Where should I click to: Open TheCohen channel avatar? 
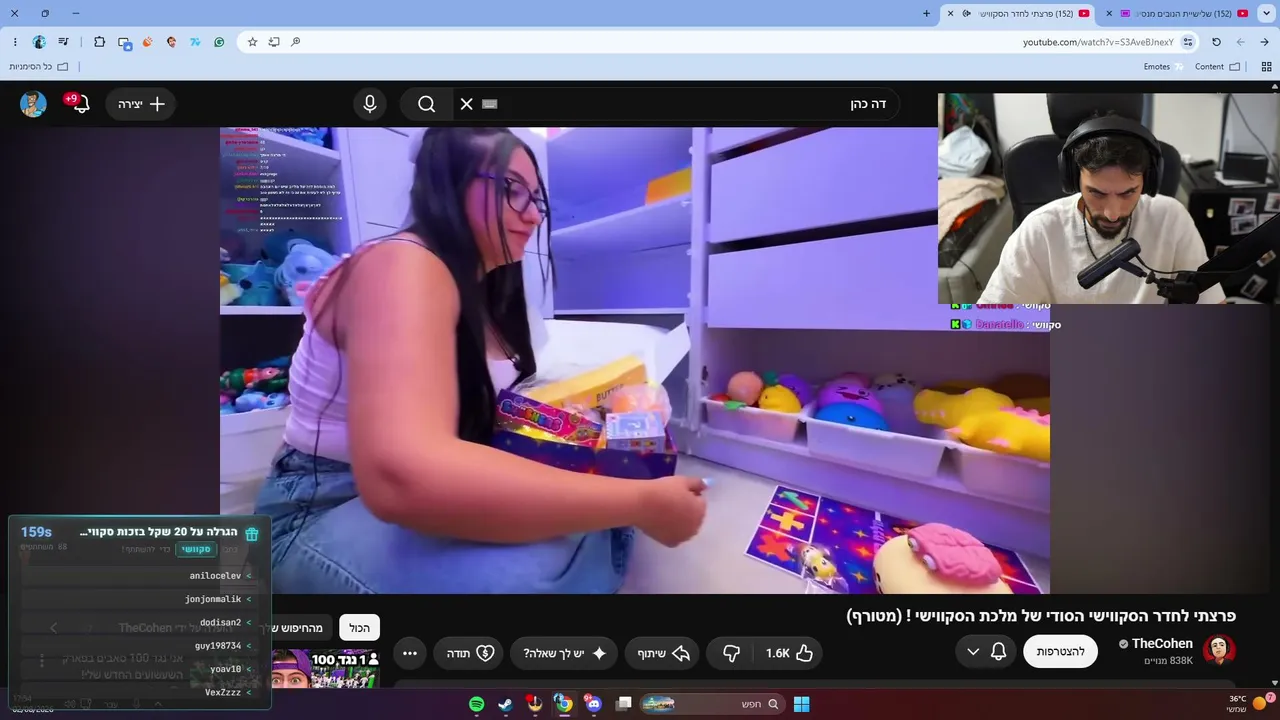(1219, 651)
